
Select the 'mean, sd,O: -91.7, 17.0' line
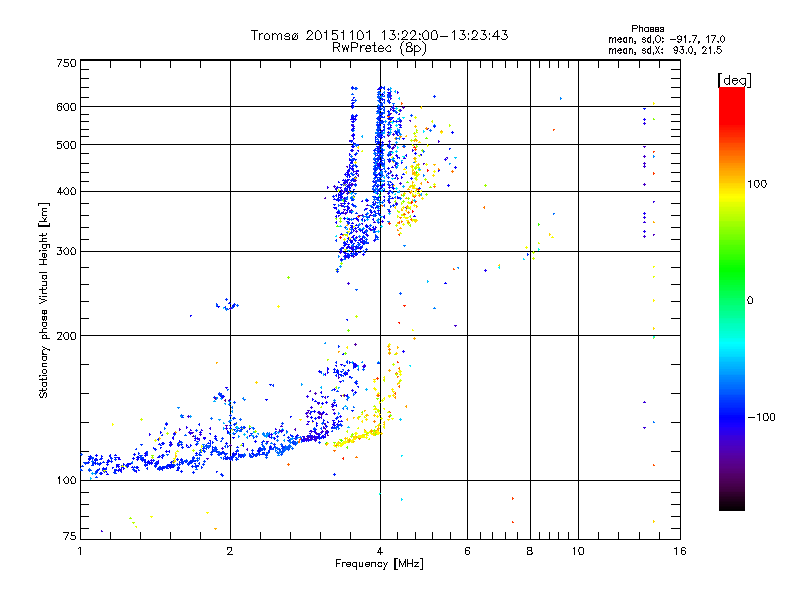click(666, 39)
